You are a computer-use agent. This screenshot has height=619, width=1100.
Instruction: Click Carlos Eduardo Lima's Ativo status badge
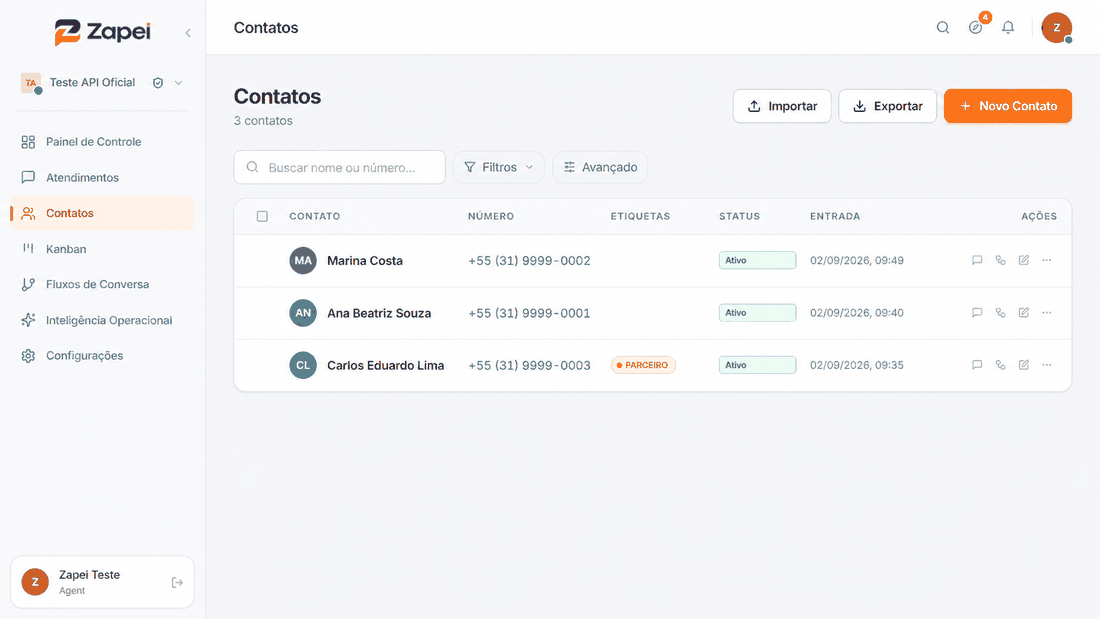coord(757,365)
